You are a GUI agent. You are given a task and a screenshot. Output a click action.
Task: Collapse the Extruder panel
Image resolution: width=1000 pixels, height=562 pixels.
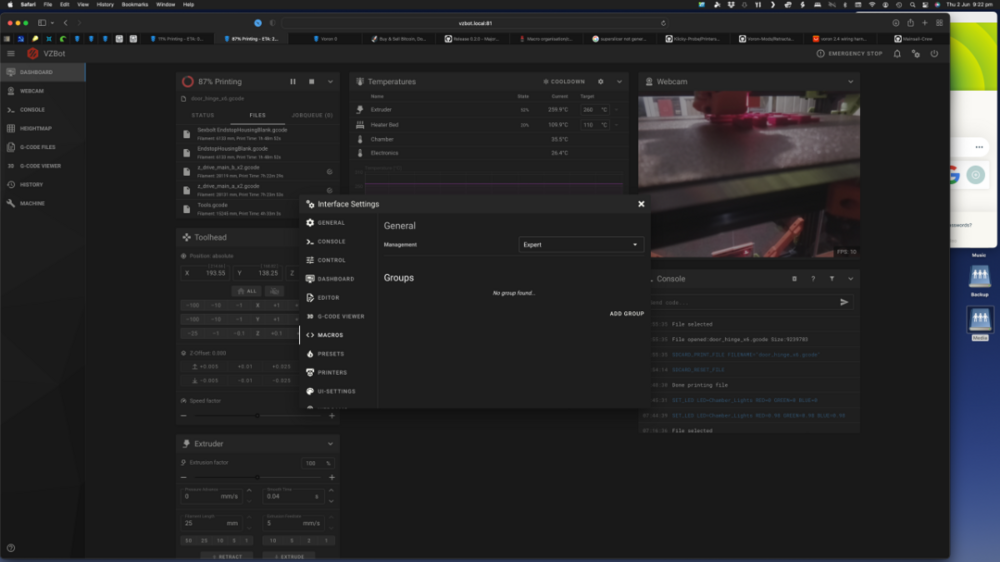[330, 444]
